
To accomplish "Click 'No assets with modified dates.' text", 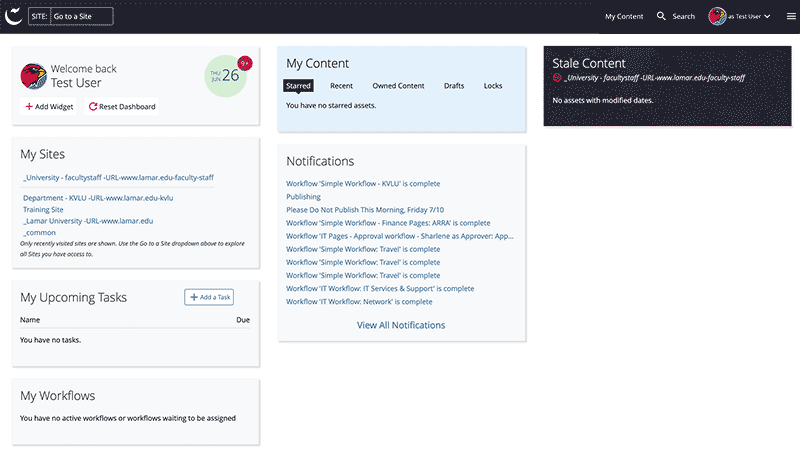I will click(603, 100).
